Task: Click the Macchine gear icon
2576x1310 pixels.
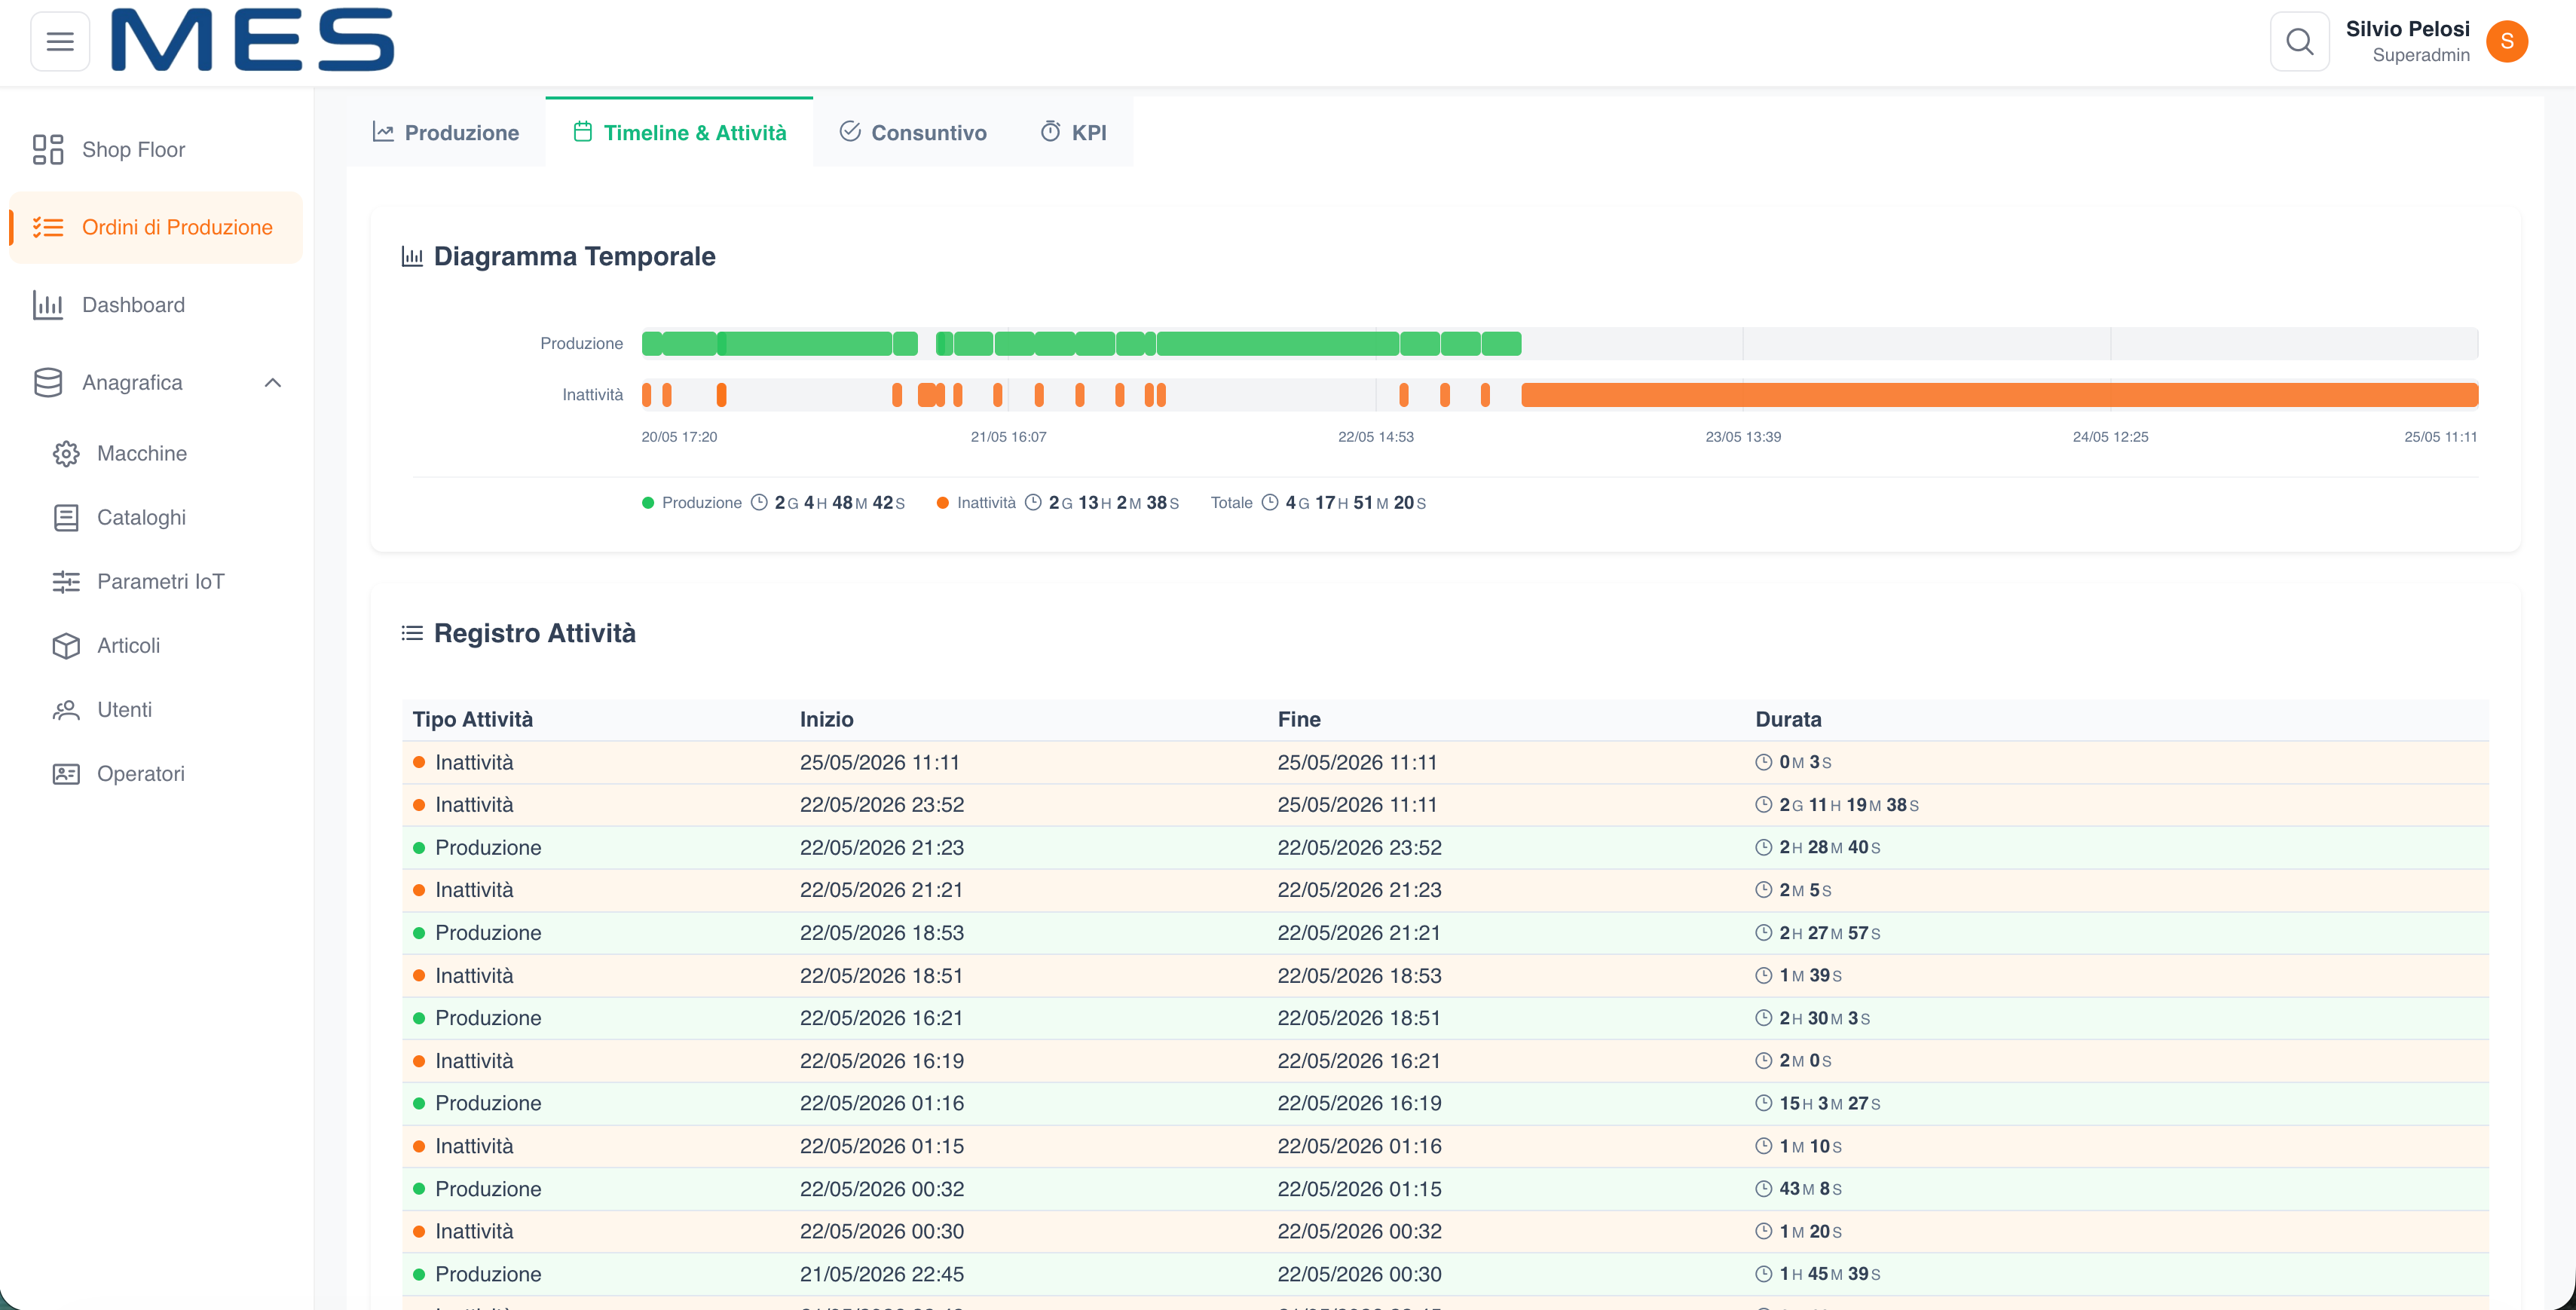Action: [x=66, y=454]
